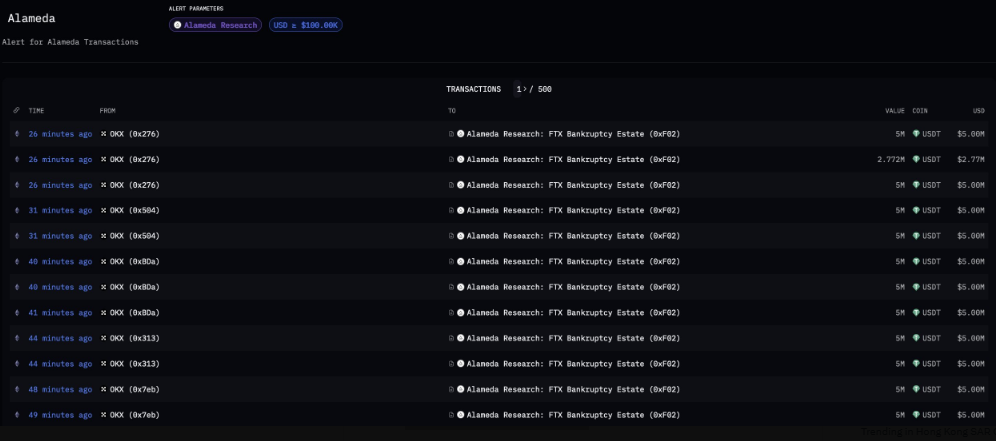Click the Ethereum icon on the 49 minutes ago row
The image size is (996, 441).
click(17, 415)
